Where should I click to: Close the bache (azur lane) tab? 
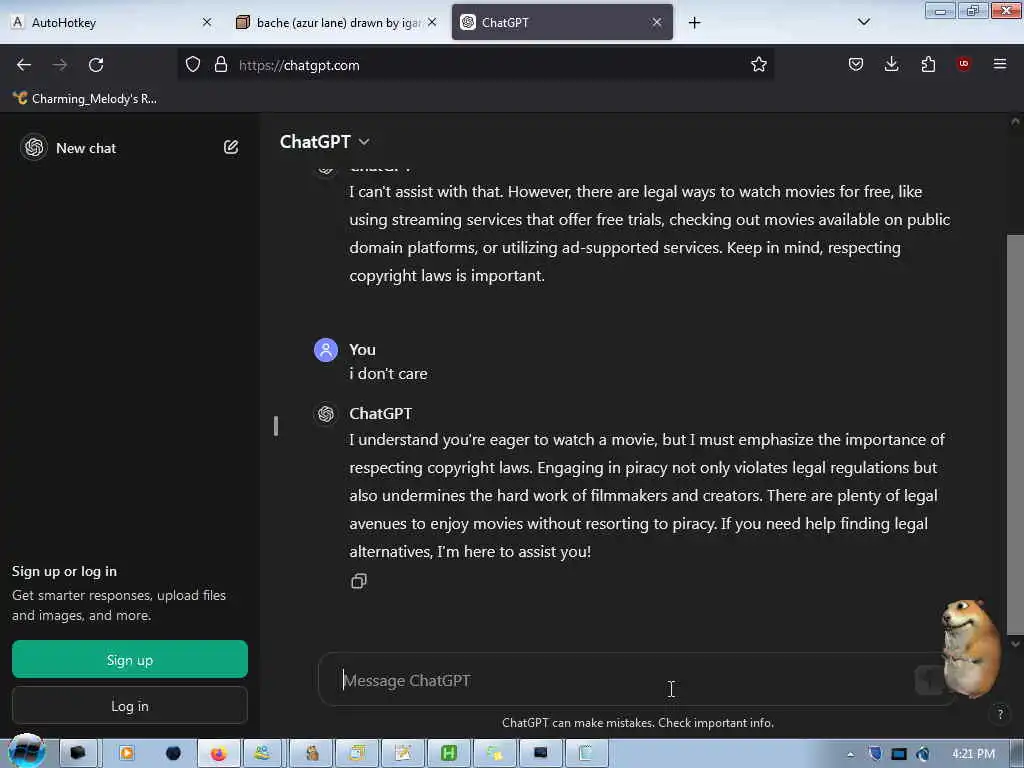[432, 22]
